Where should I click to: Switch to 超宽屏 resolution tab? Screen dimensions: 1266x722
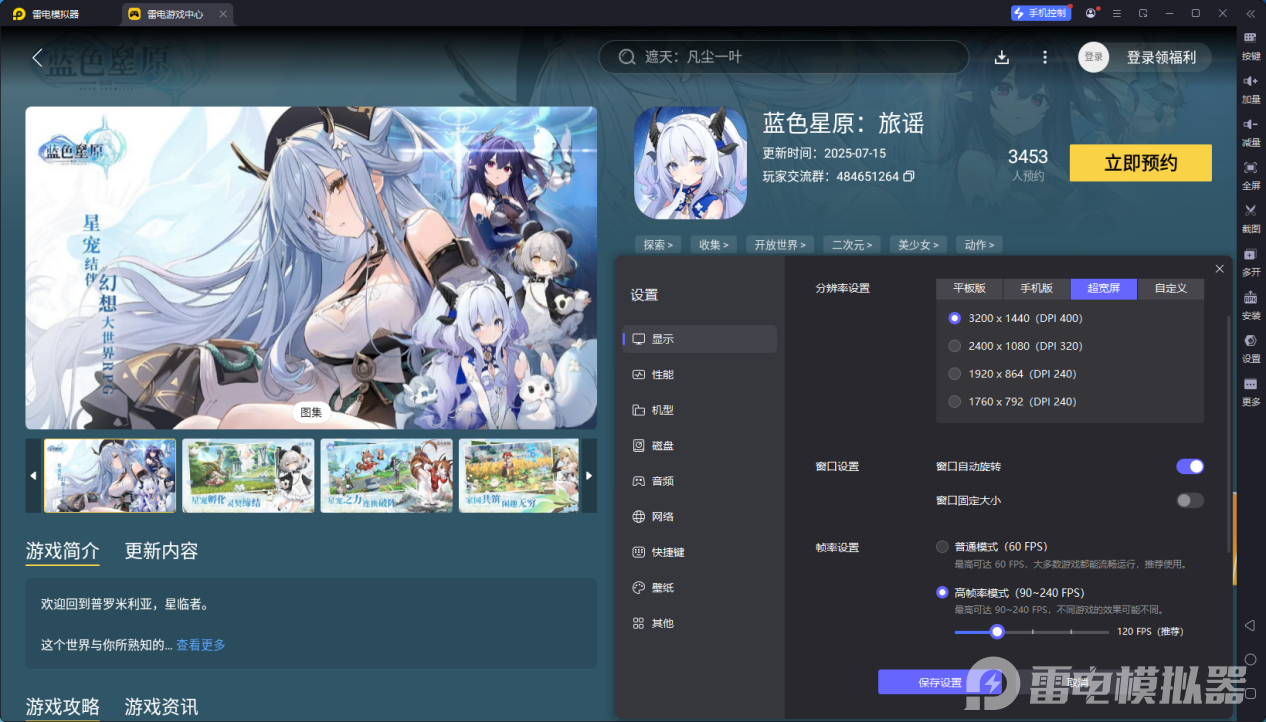[1104, 288]
